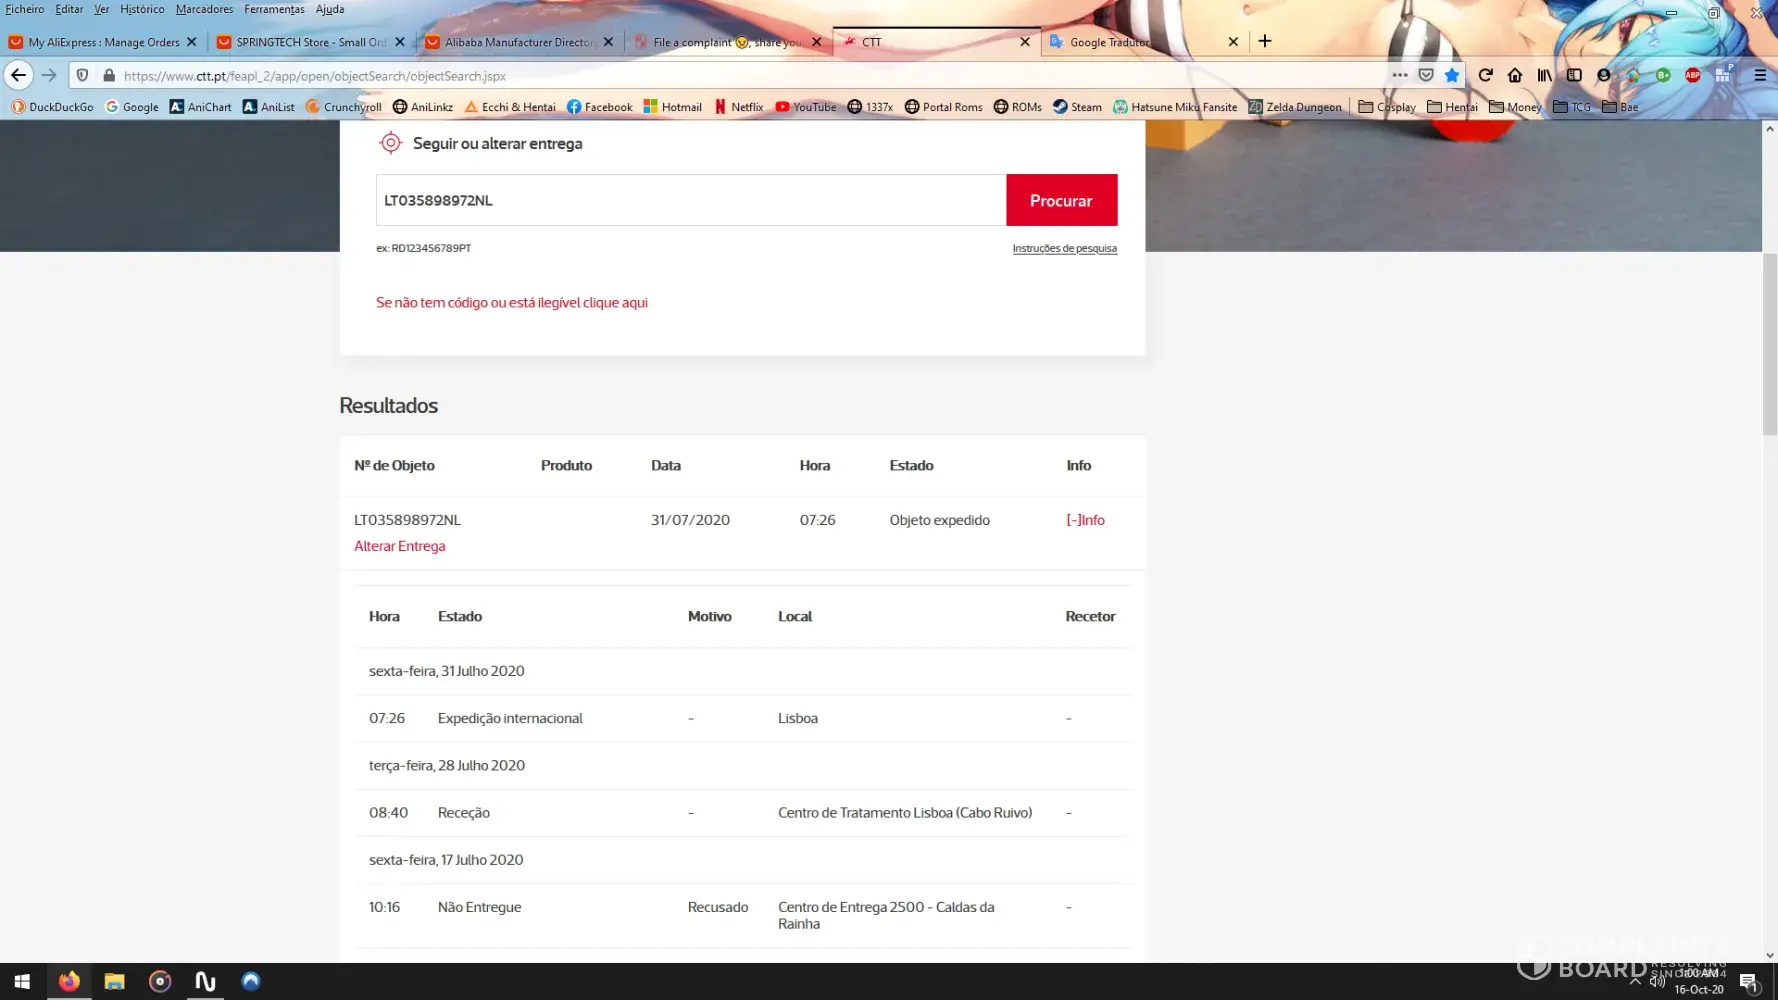Open the Histórico menu
This screenshot has width=1778, height=1000.
[142, 9]
